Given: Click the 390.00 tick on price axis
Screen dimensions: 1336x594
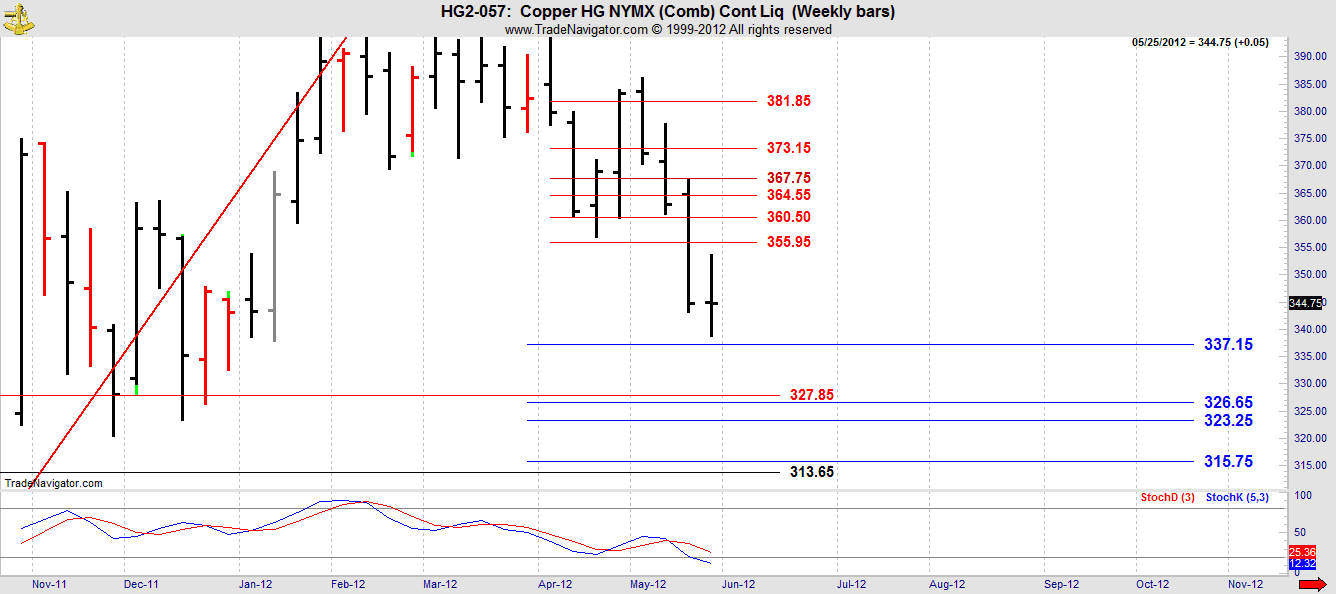Looking at the screenshot, I should pyautogui.click(x=1309, y=56).
